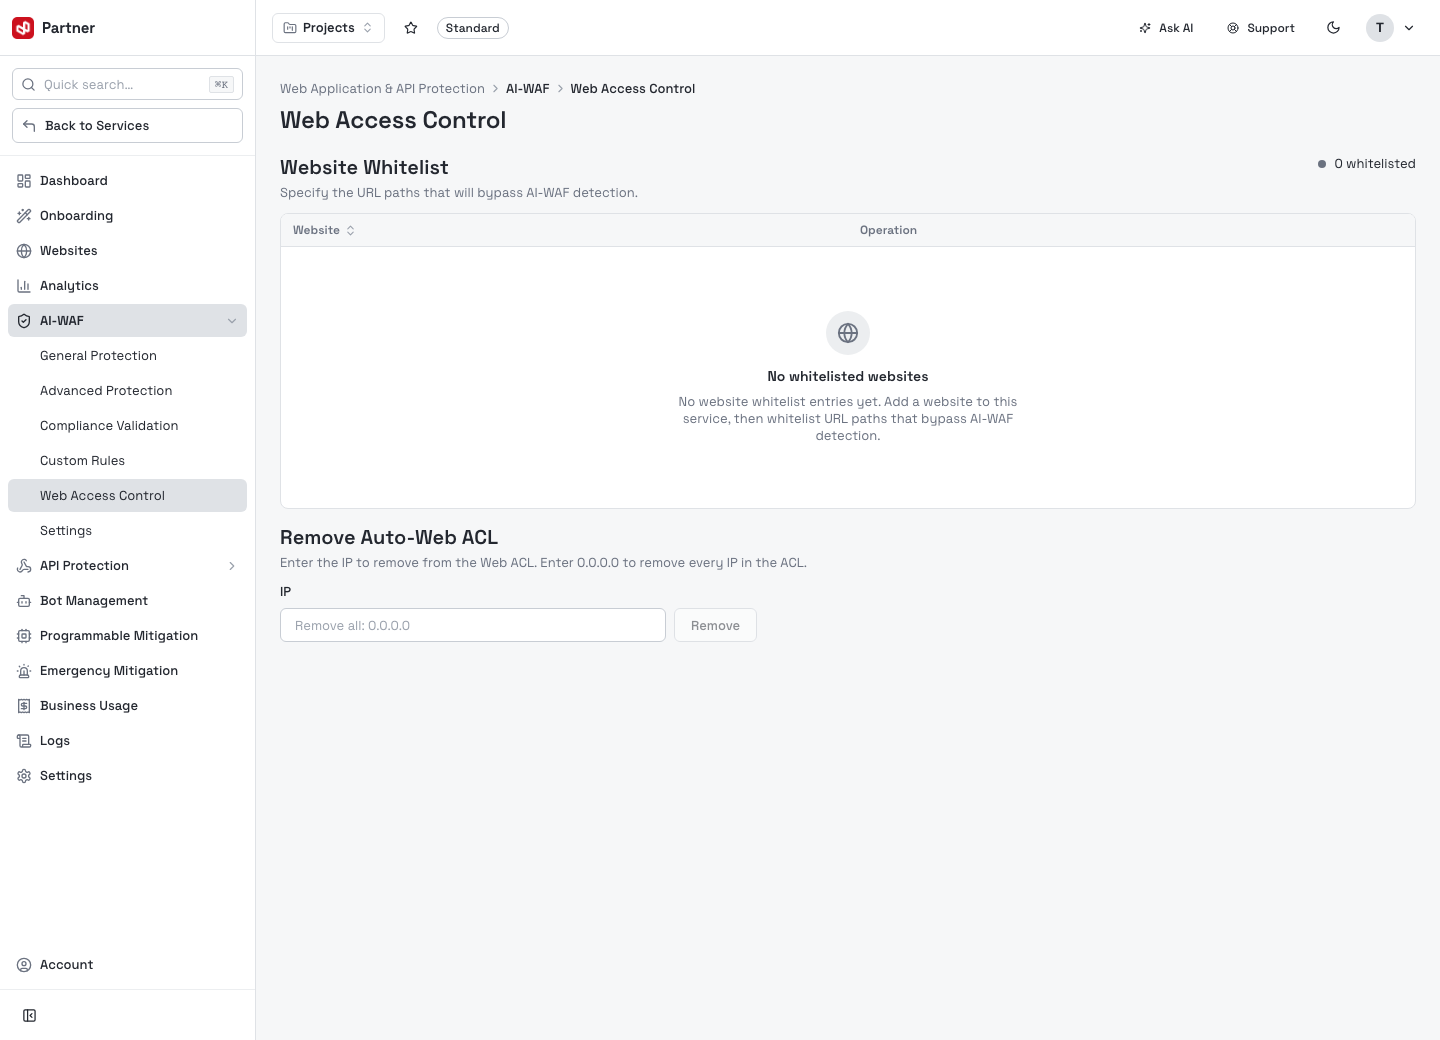This screenshot has width=1440, height=1040.
Task: Click the Quick search magnifier icon
Action: point(29,85)
